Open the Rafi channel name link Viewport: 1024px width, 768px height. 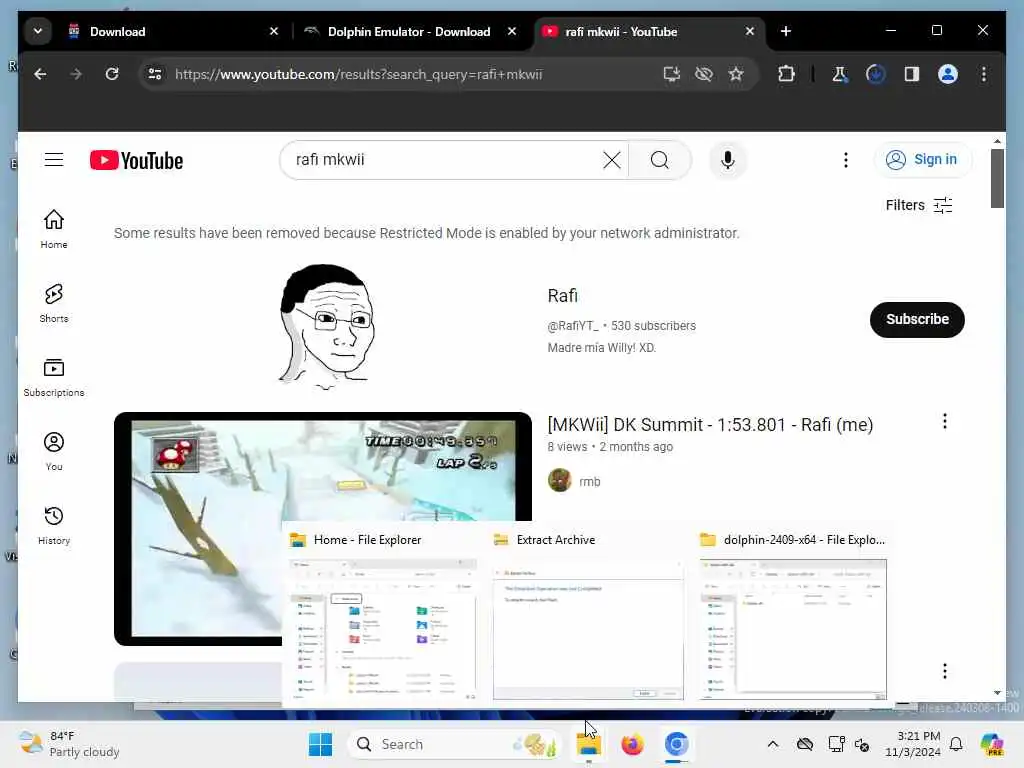click(562, 296)
